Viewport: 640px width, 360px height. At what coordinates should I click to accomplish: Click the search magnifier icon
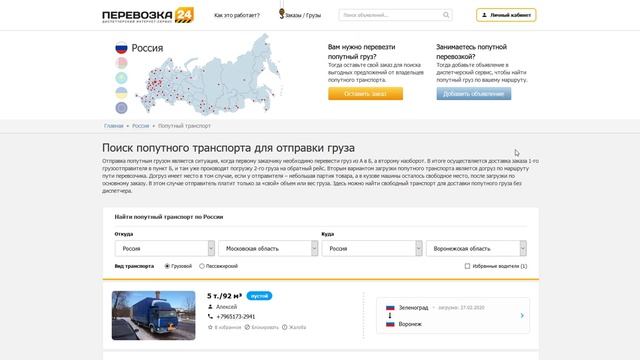click(x=446, y=15)
